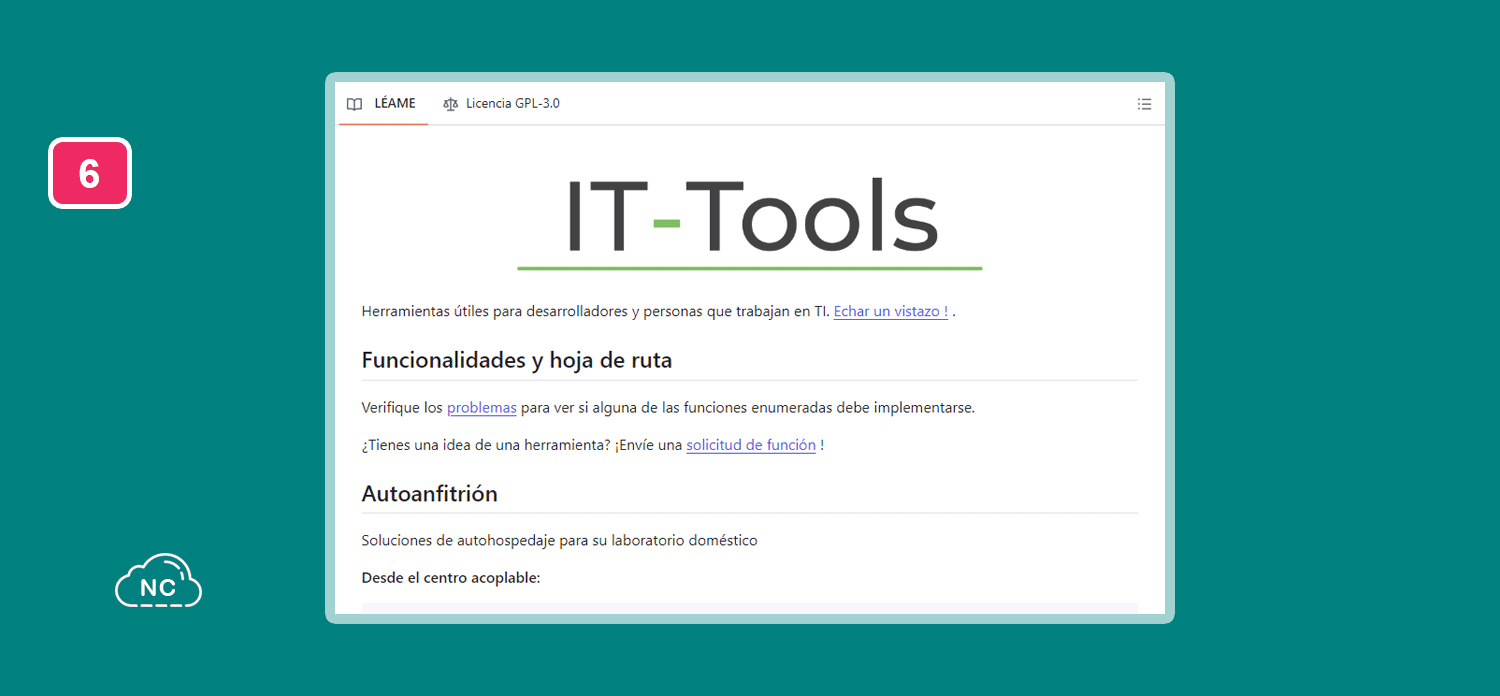Open the 'solicitud de función' link
The height and width of the screenshot is (696, 1500).
751,445
